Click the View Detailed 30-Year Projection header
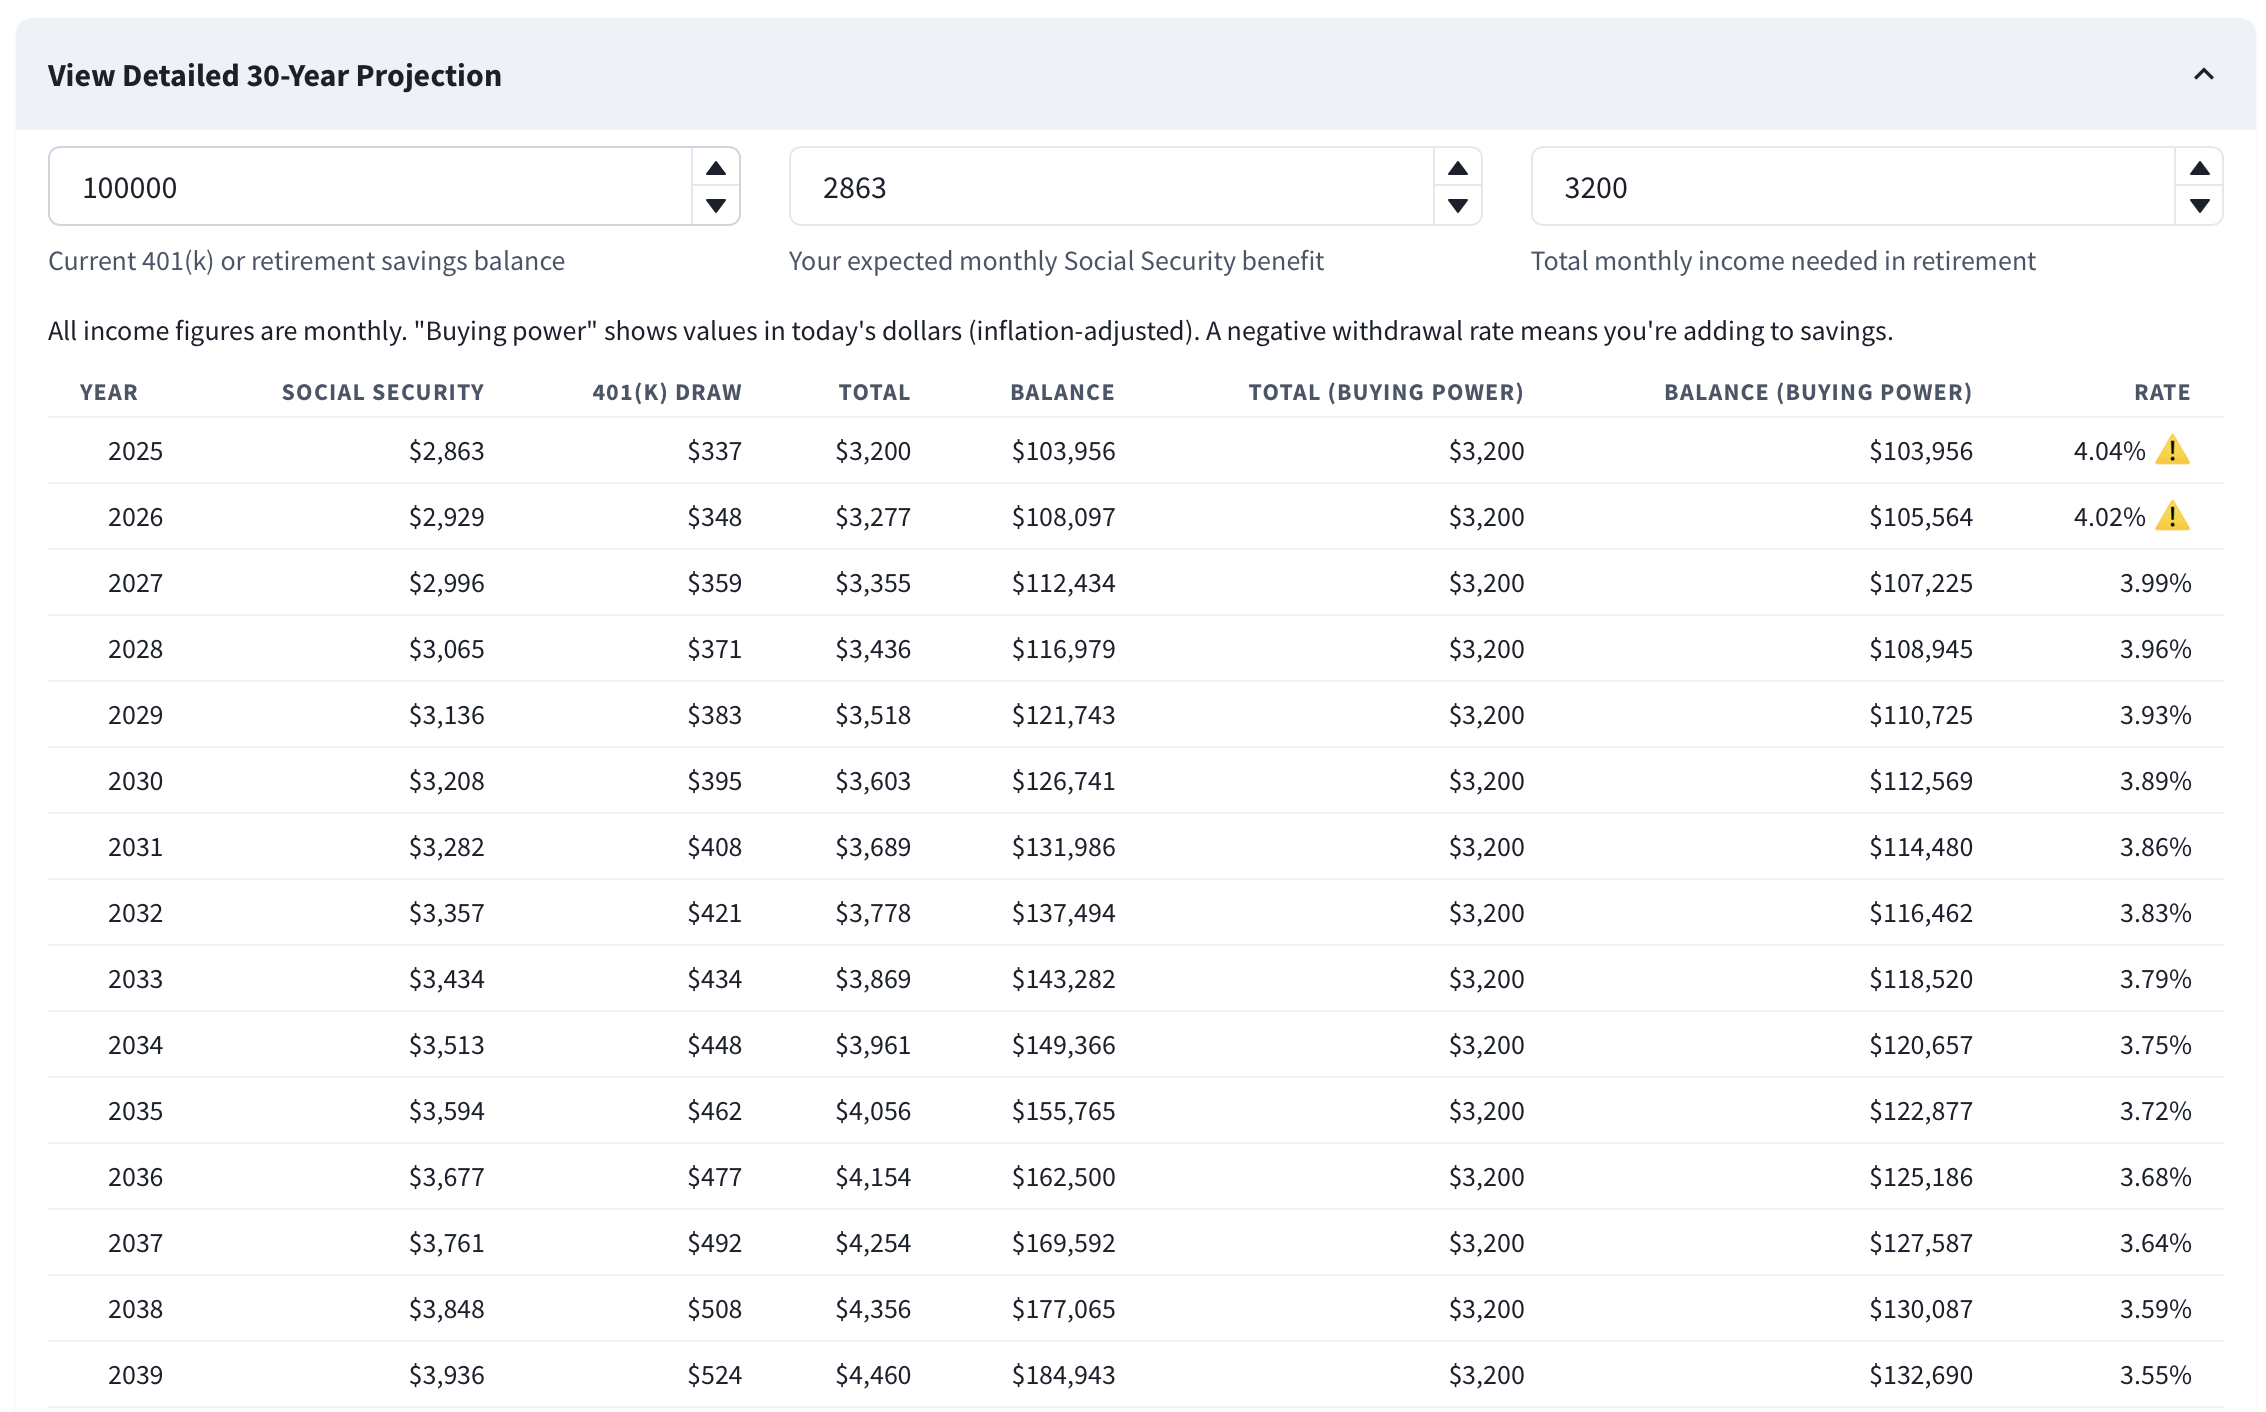Image resolution: width=2266 pixels, height=1412 pixels. pos(275,76)
